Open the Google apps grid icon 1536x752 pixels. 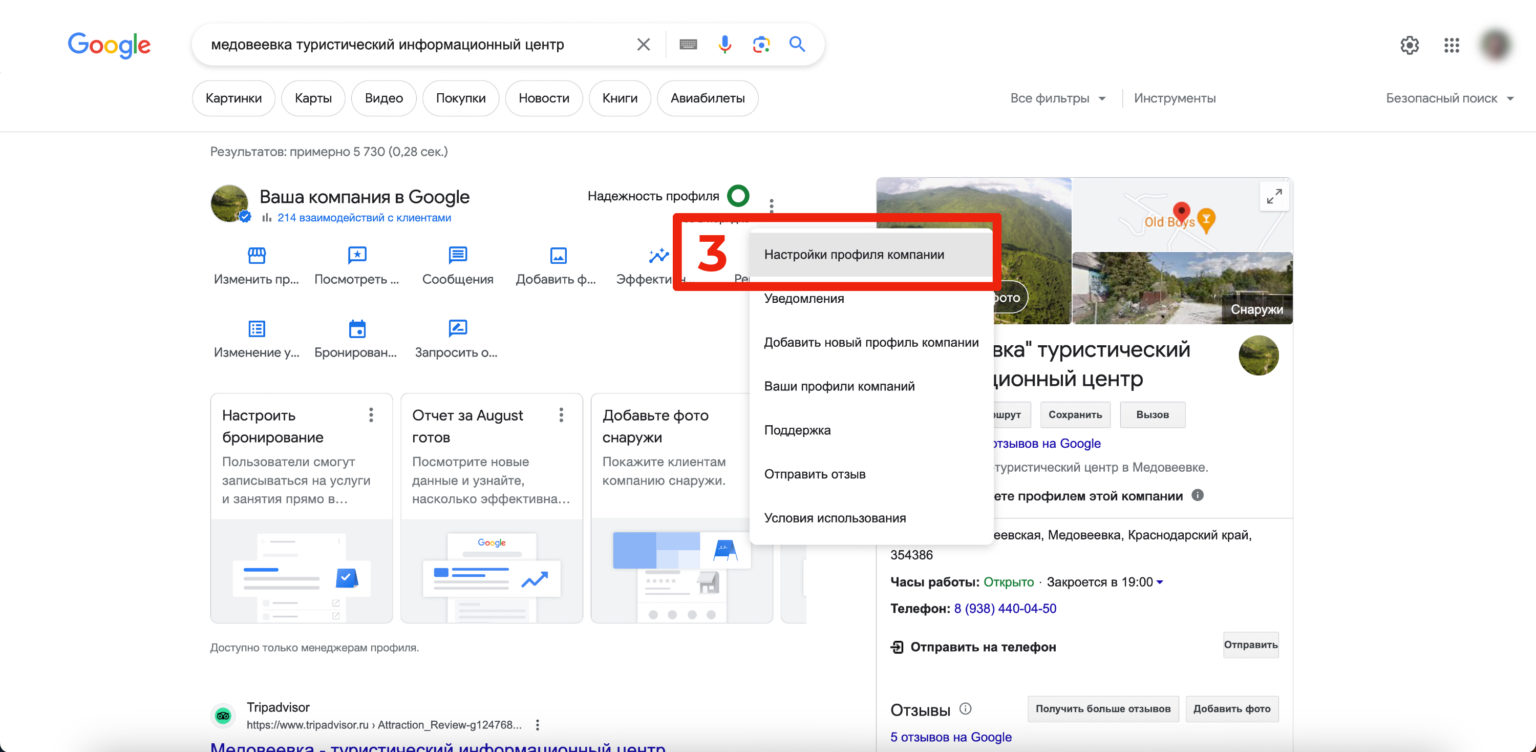tap(1452, 45)
